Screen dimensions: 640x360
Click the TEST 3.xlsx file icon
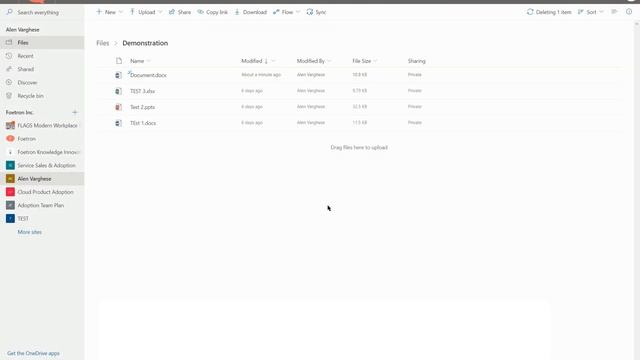click(x=118, y=91)
